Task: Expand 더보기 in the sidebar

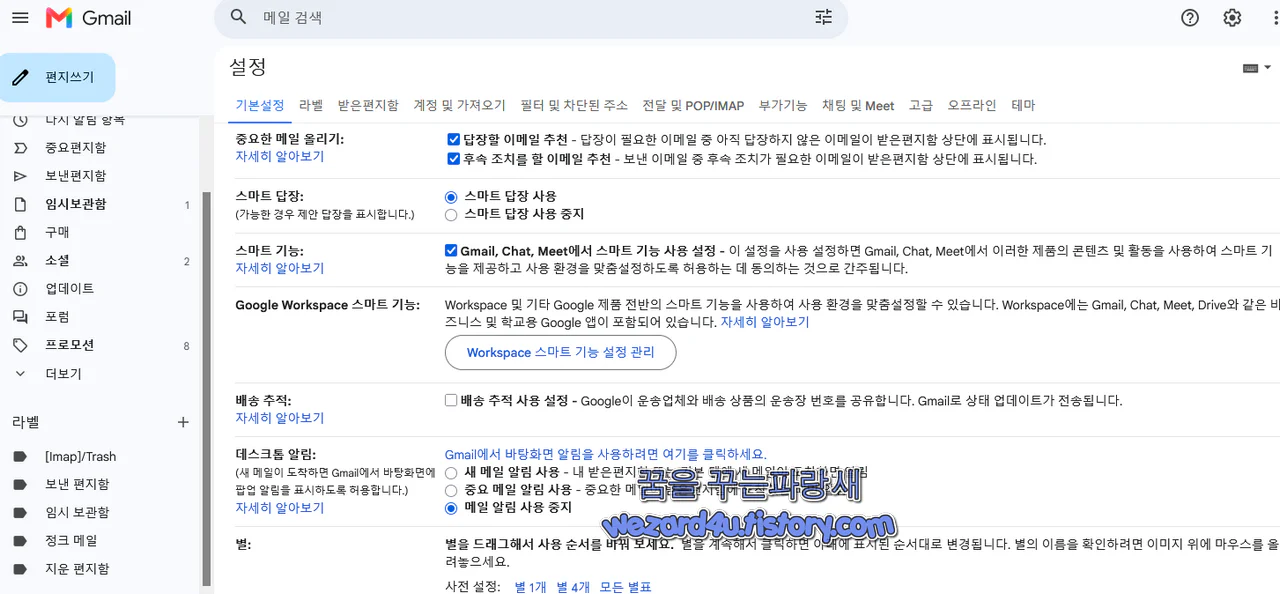Action: (63, 374)
